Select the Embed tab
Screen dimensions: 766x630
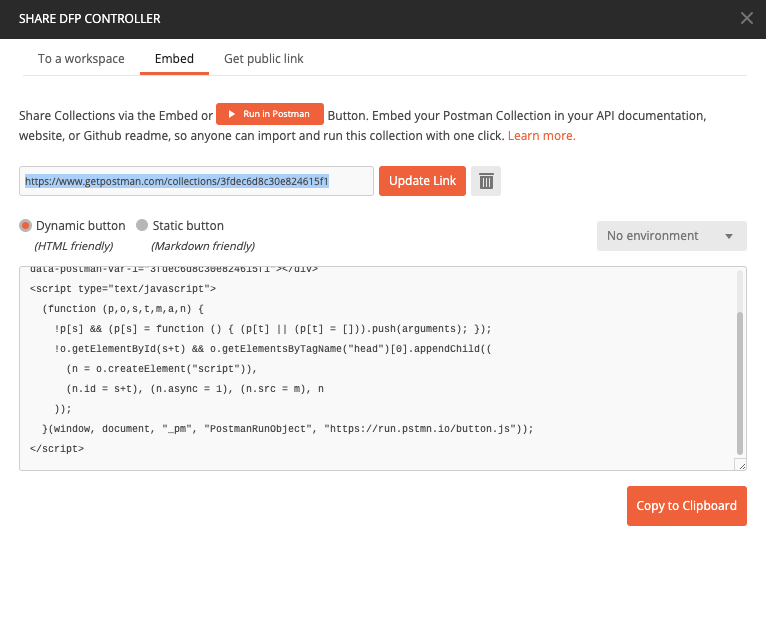pos(174,59)
